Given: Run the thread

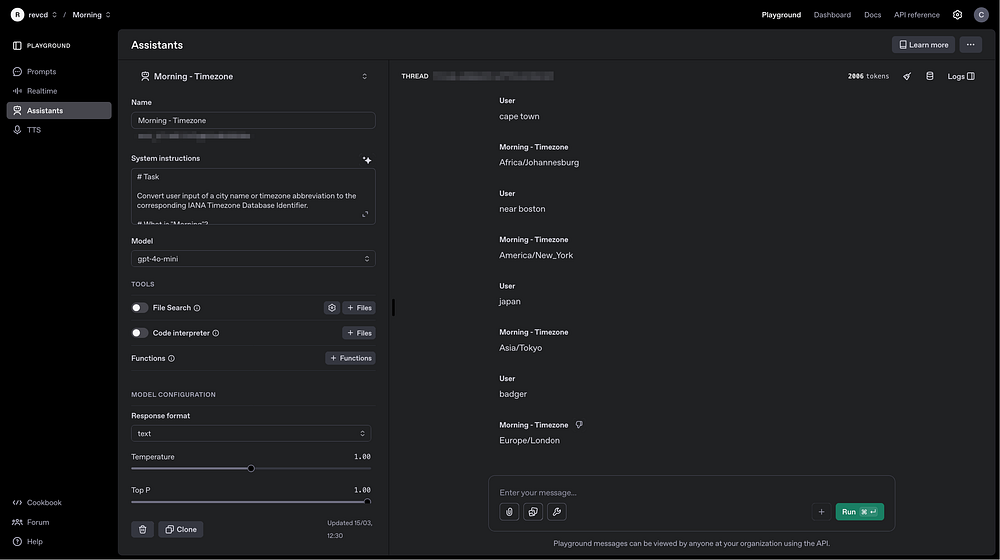Looking at the screenshot, I should [x=860, y=512].
